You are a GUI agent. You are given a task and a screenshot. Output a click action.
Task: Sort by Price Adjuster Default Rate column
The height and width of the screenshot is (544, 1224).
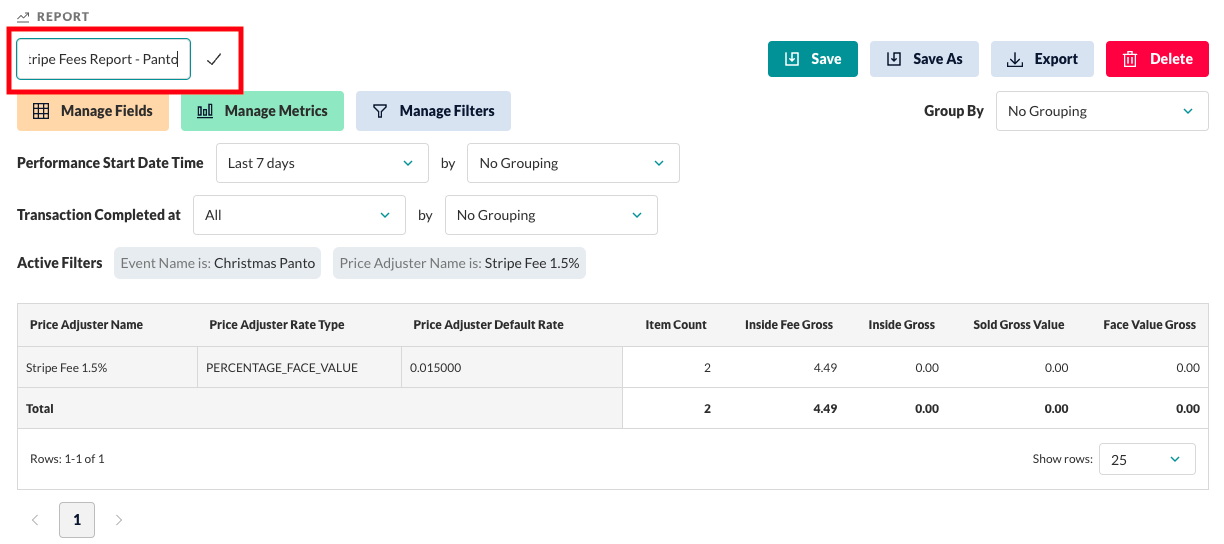[x=488, y=325]
